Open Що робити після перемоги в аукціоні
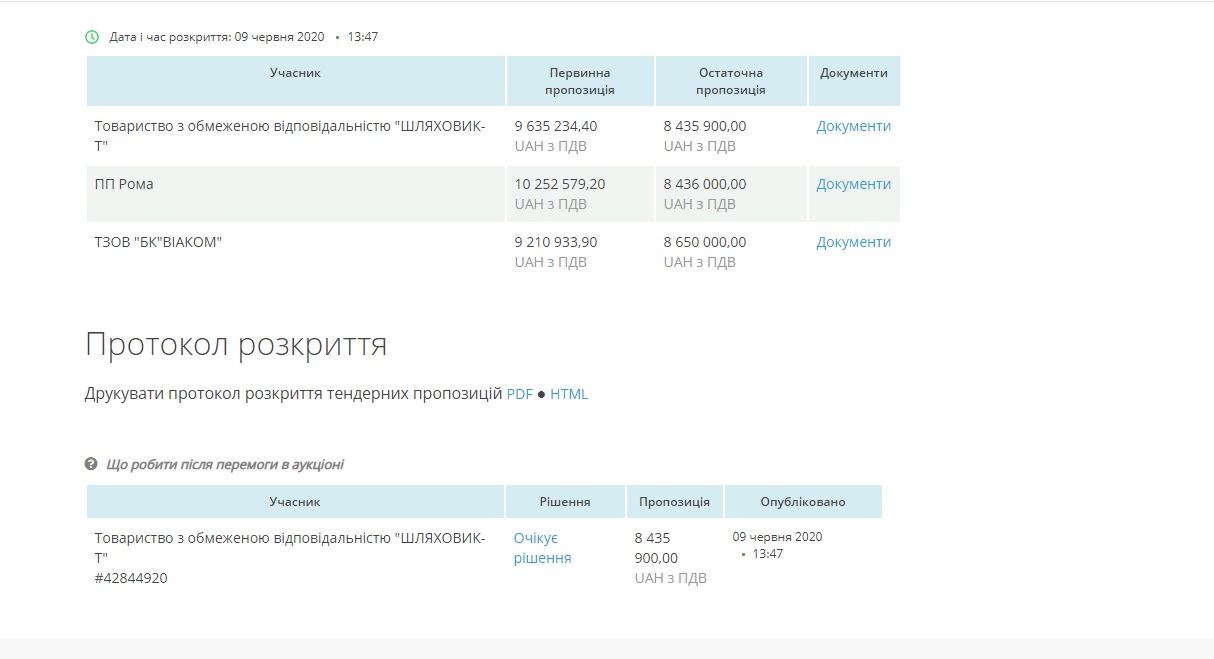The height and width of the screenshot is (659, 1214). pyautogui.click(x=225, y=464)
